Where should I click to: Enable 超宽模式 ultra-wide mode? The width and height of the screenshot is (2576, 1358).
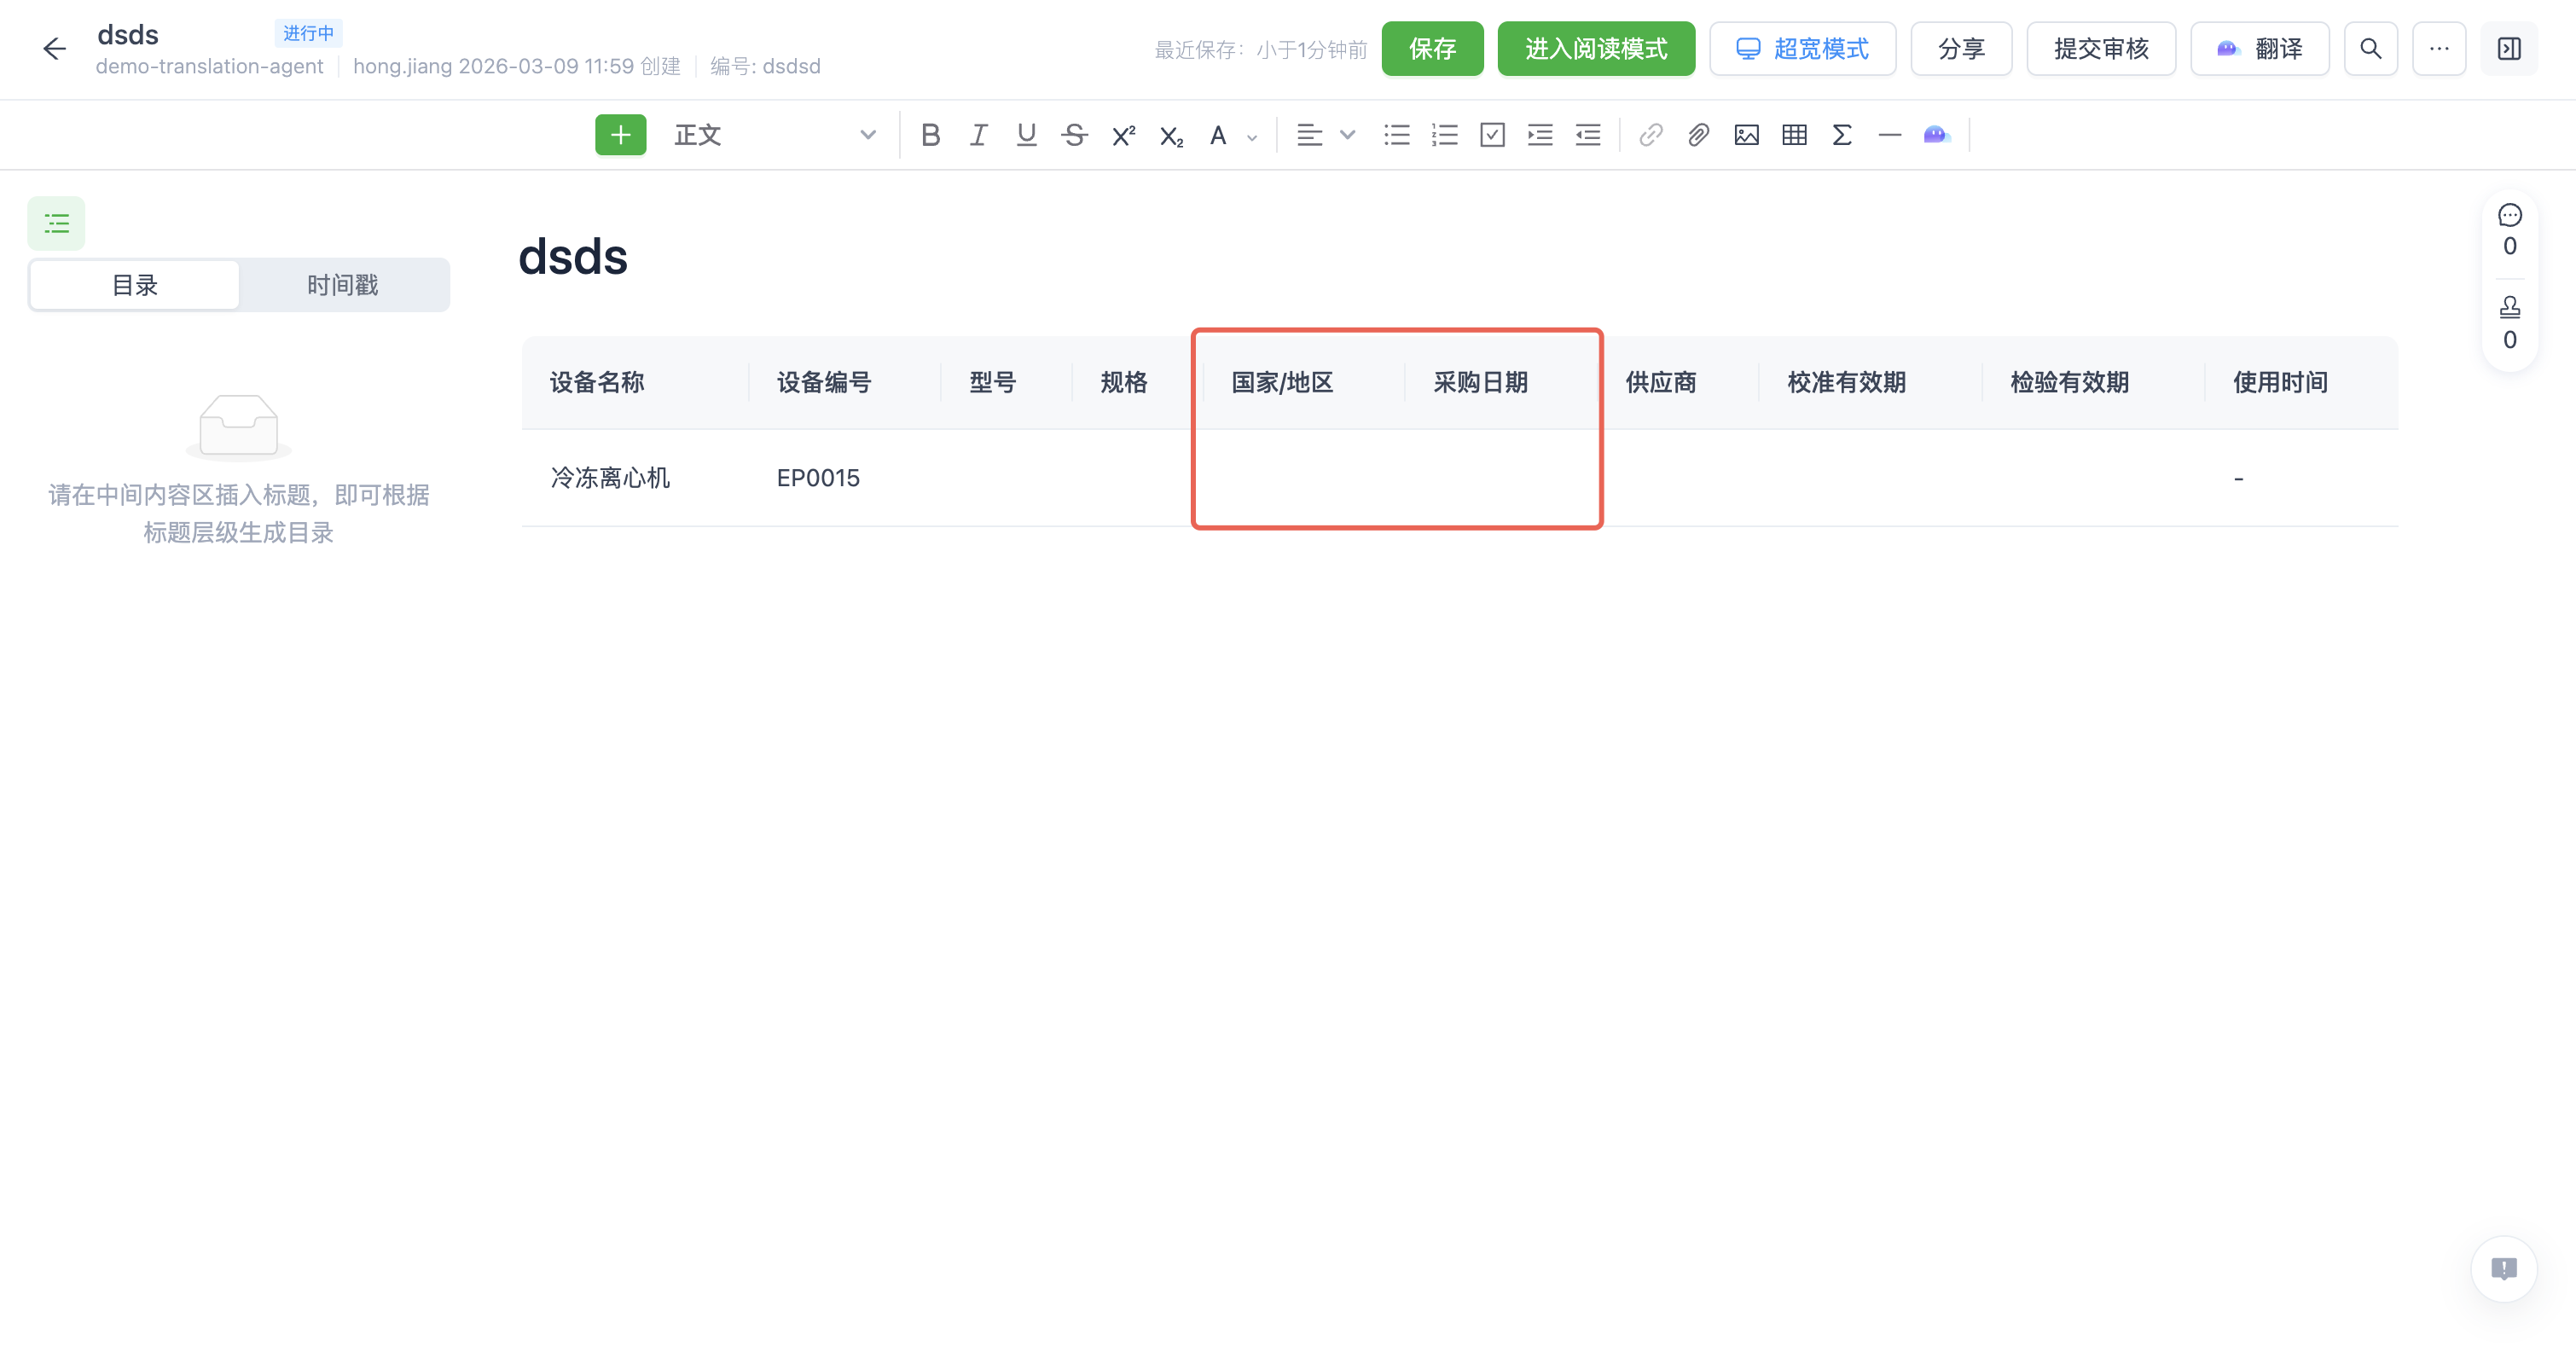(1802, 48)
